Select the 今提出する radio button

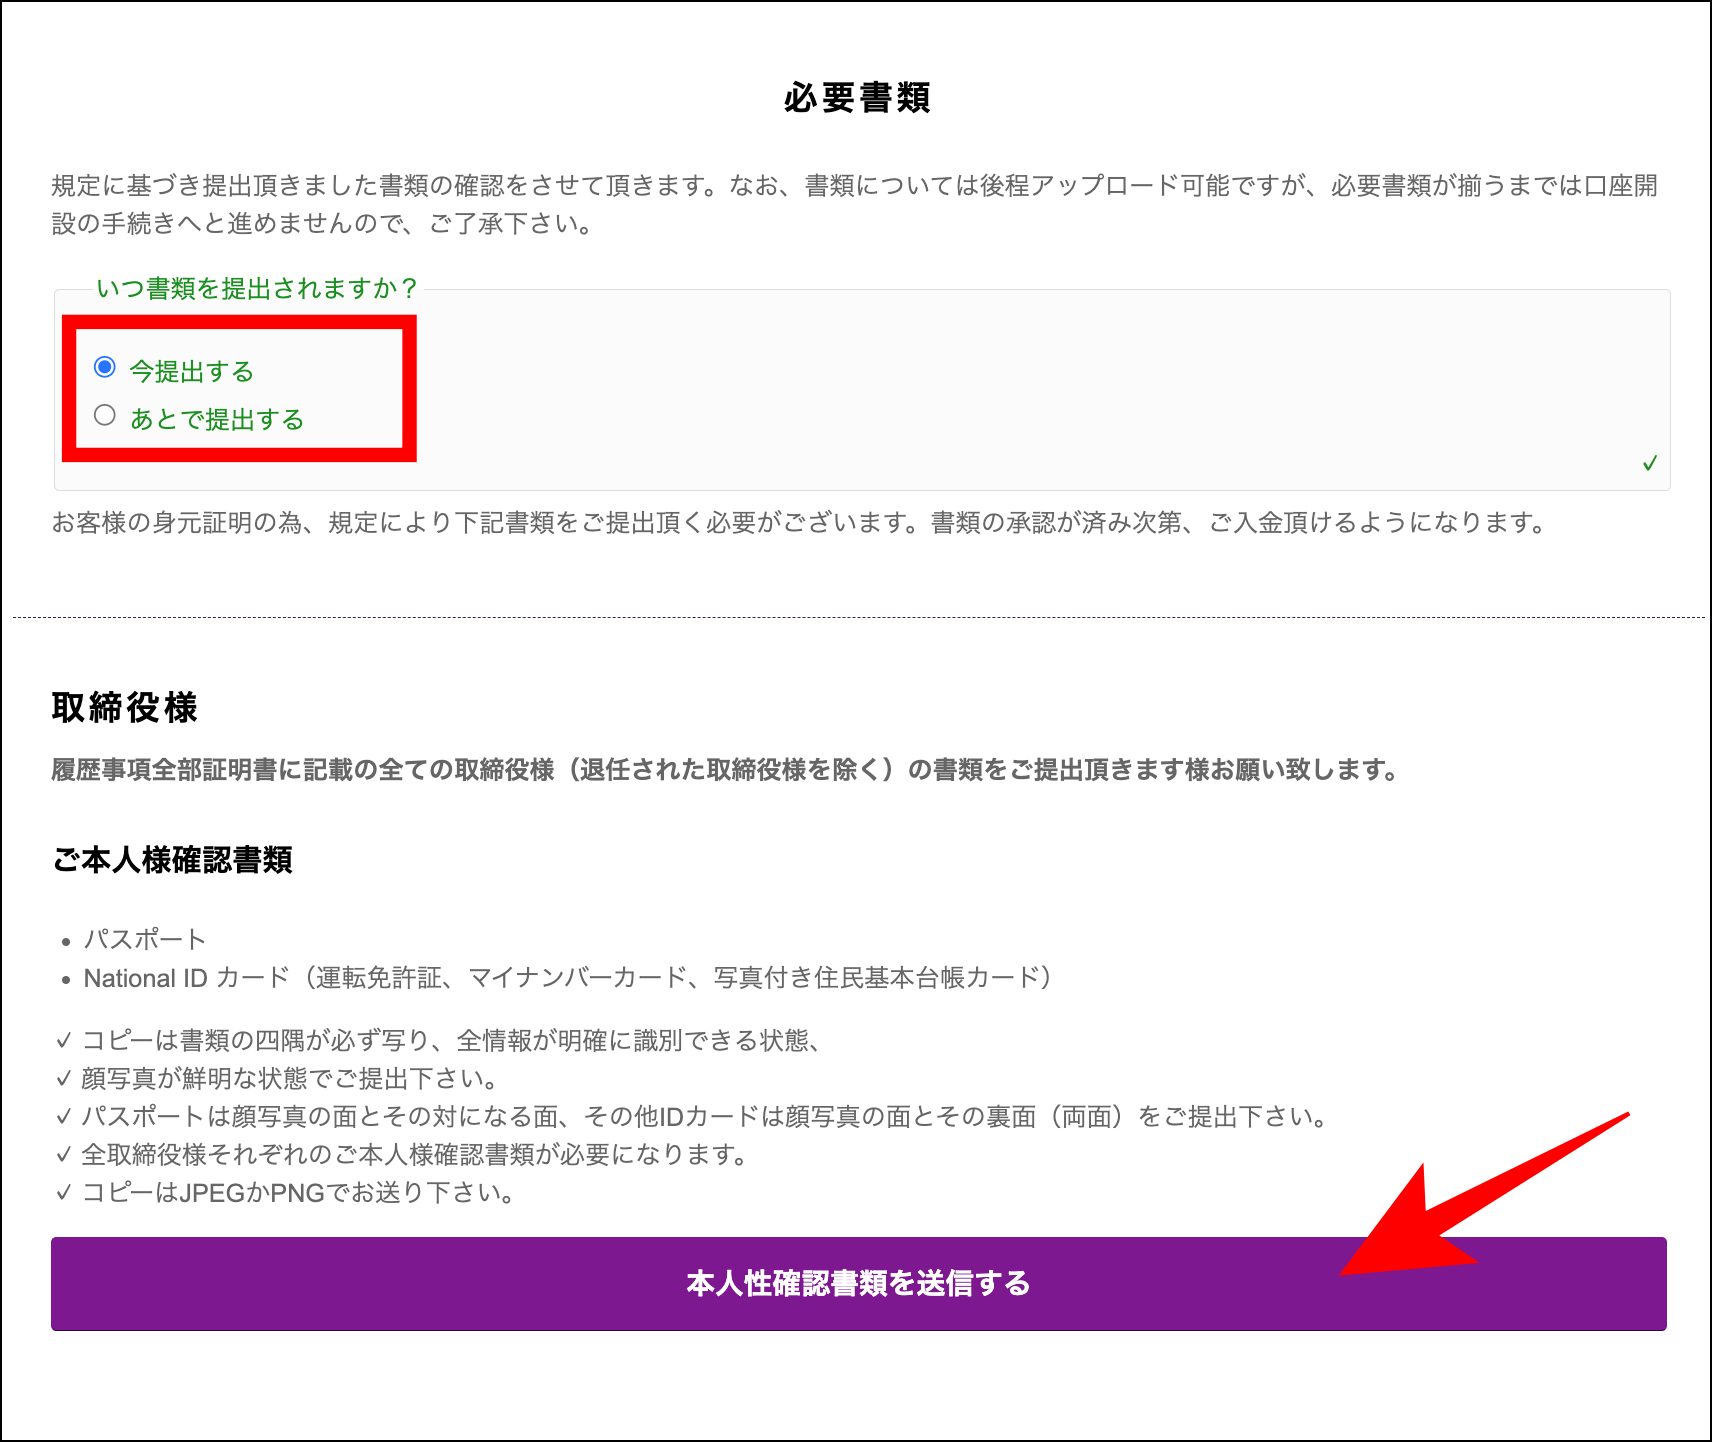(105, 368)
